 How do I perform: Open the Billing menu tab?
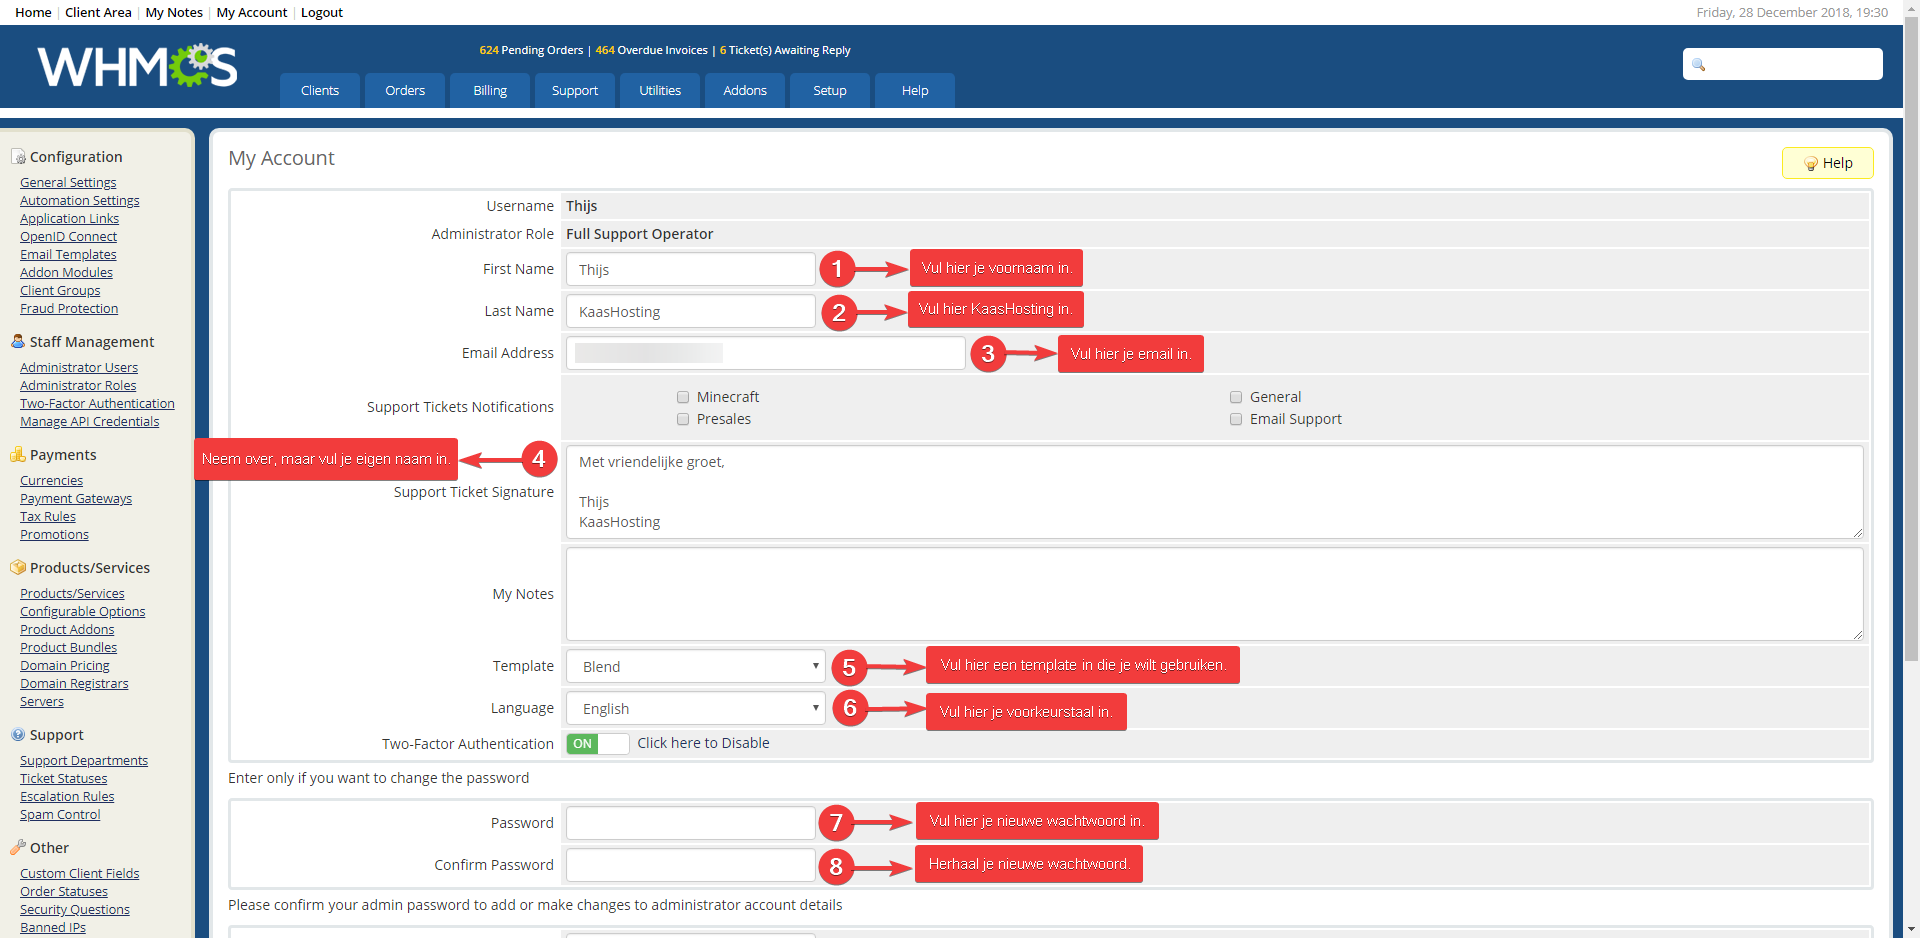[490, 91]
